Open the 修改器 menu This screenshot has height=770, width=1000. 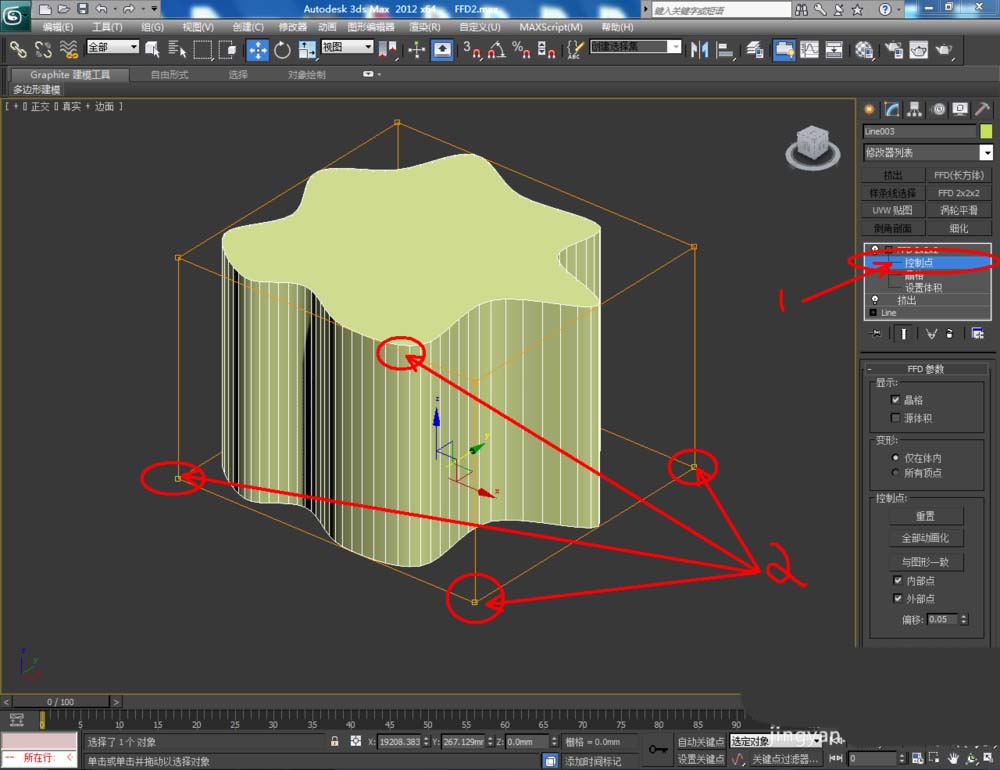point(292,27)
